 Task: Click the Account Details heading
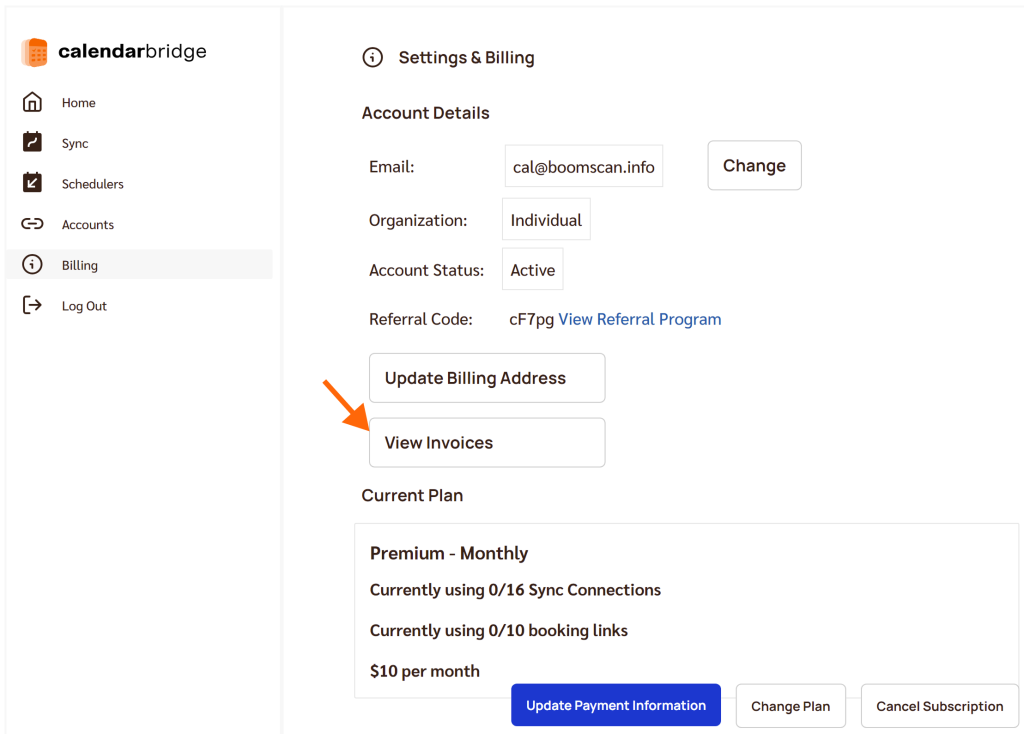click(426, 113)
